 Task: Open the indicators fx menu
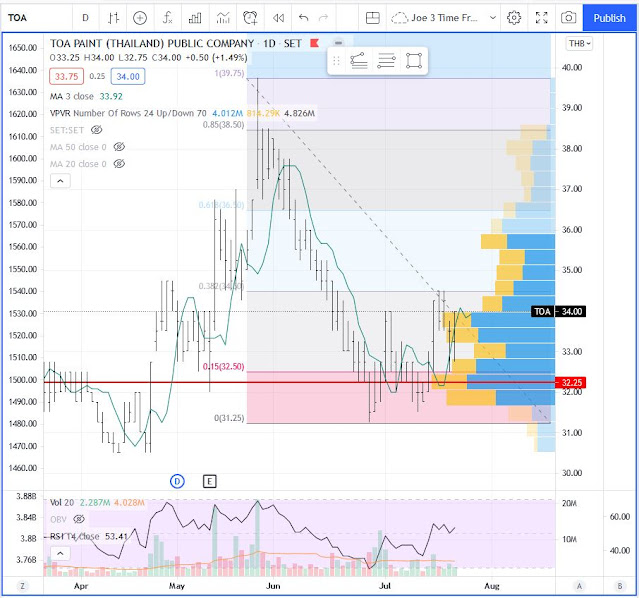coord(167,18)
